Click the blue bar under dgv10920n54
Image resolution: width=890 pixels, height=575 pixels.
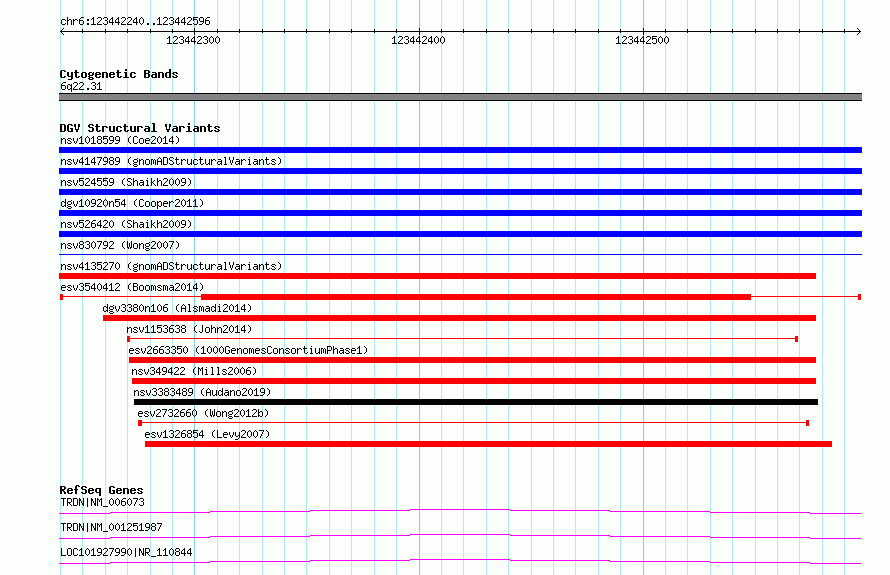(460, 213)
